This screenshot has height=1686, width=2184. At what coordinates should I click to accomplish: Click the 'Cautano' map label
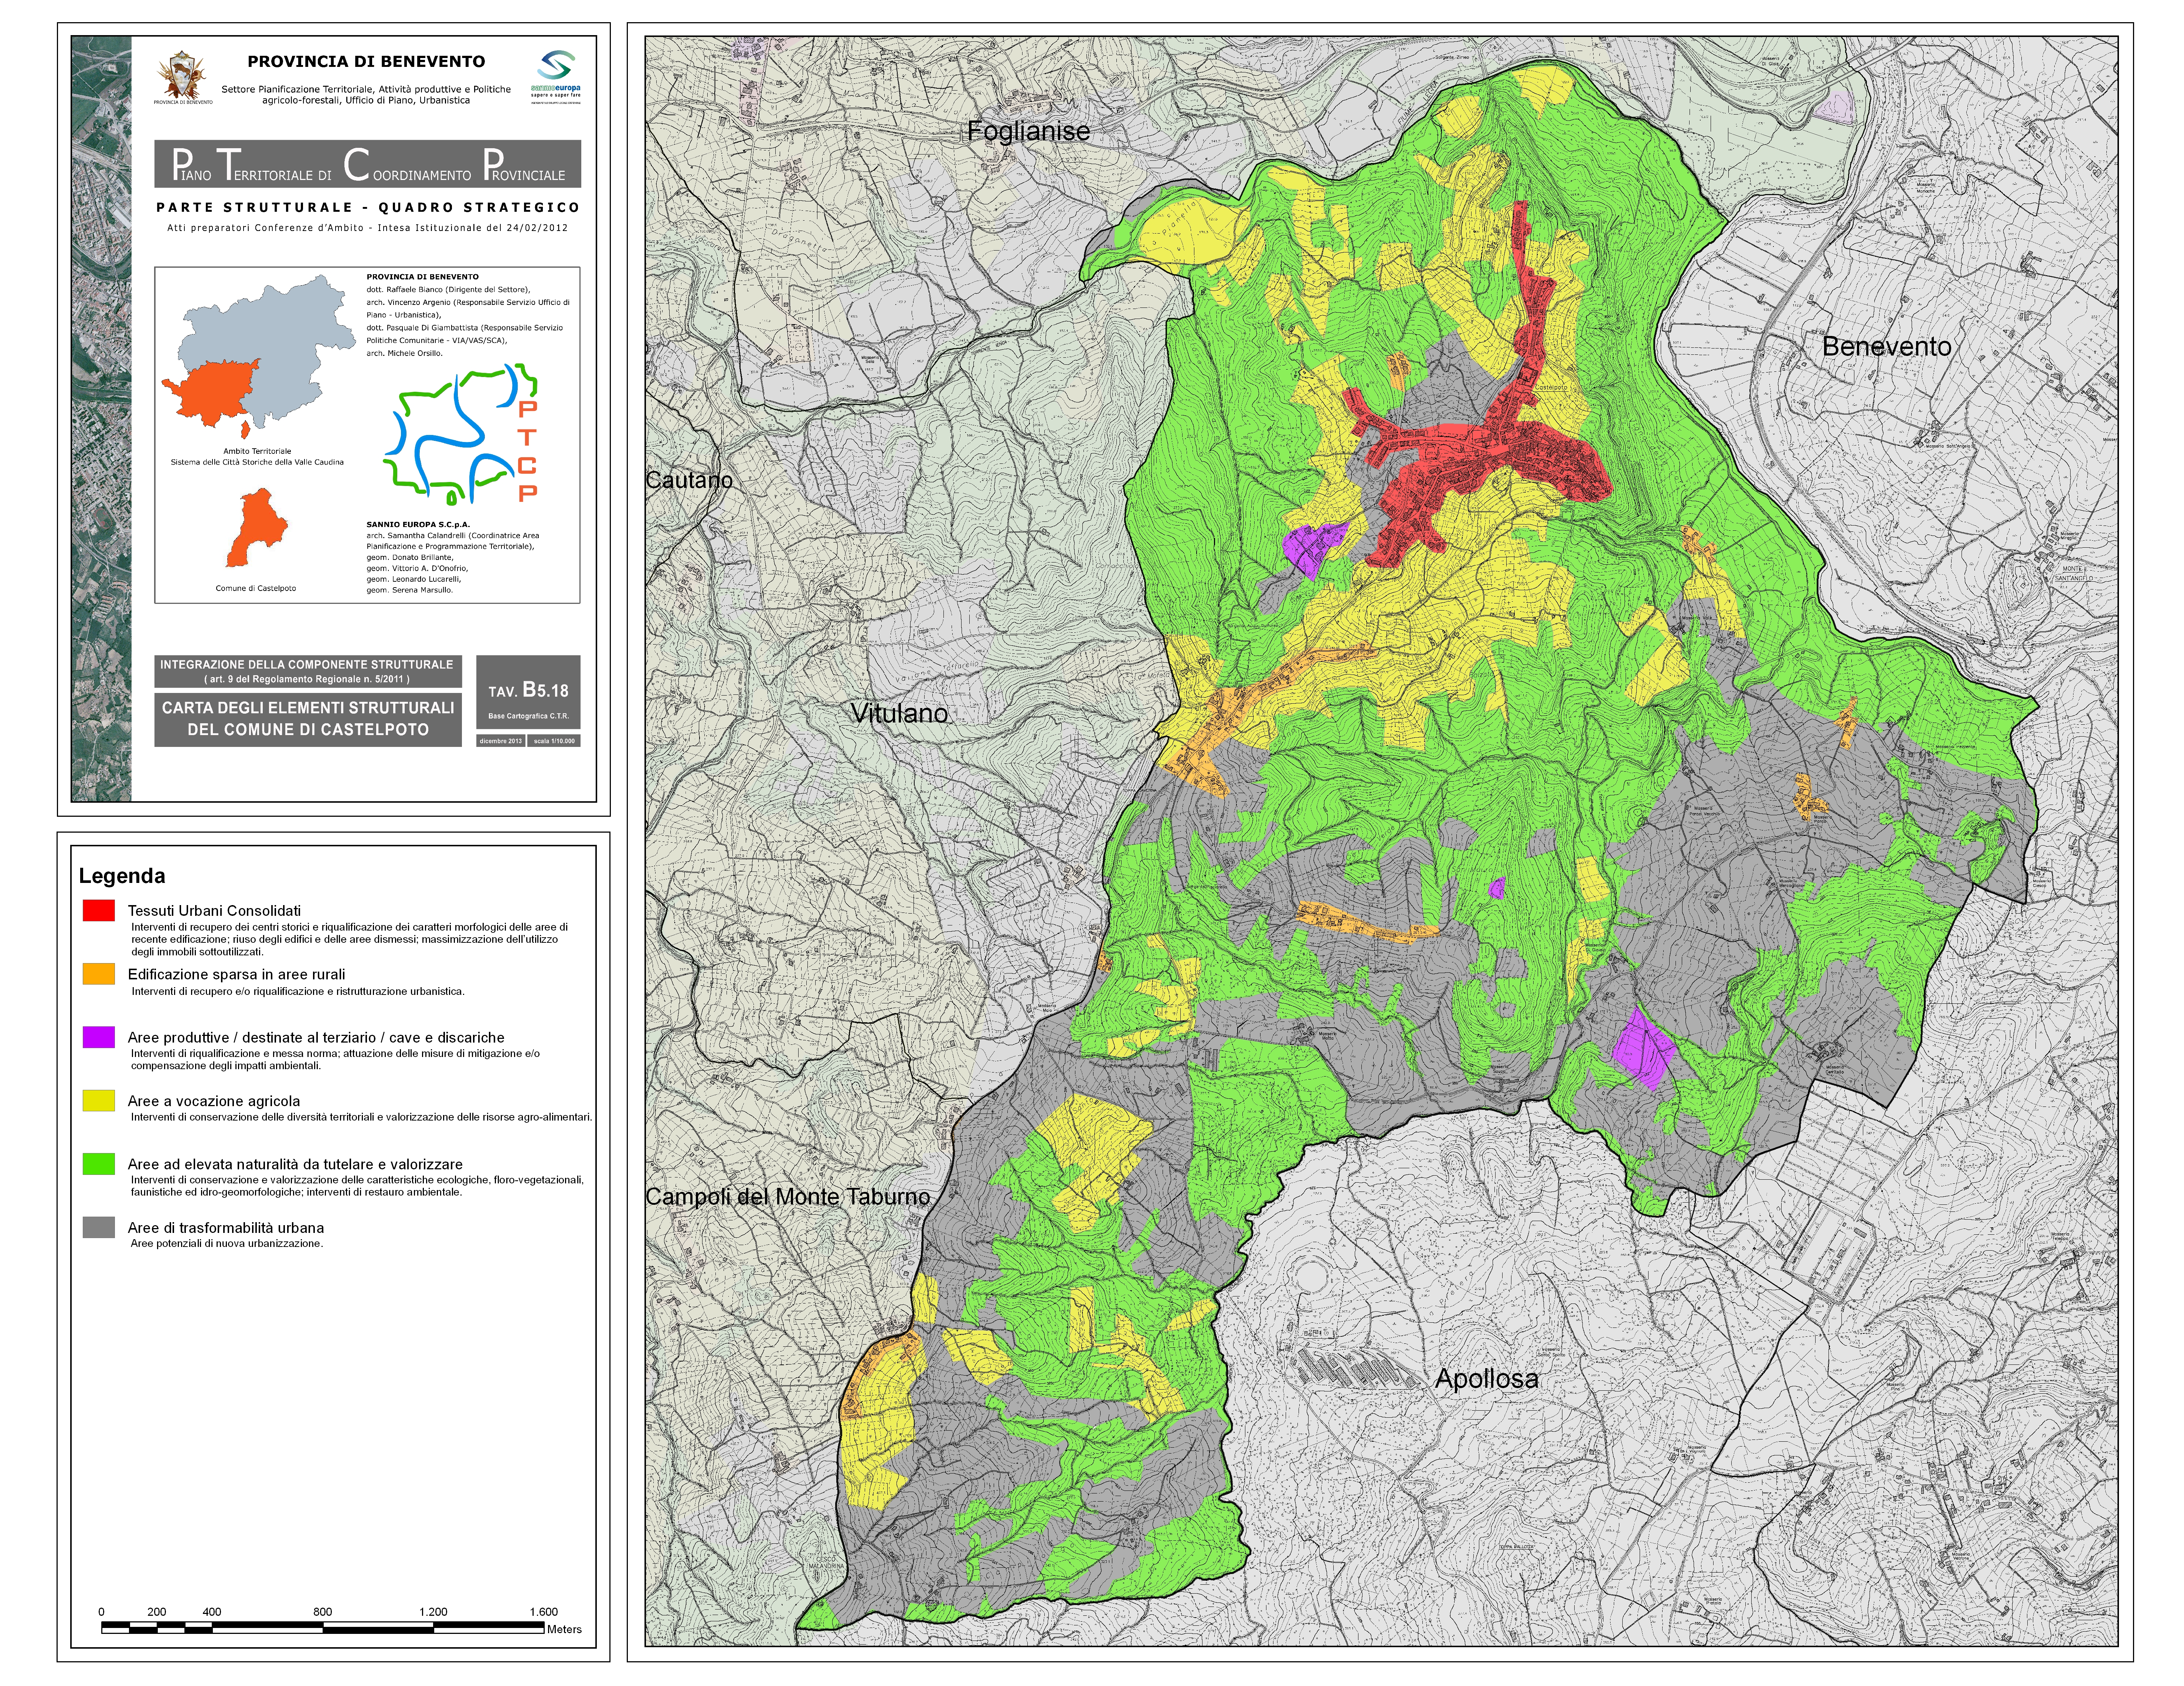point(689,480)
